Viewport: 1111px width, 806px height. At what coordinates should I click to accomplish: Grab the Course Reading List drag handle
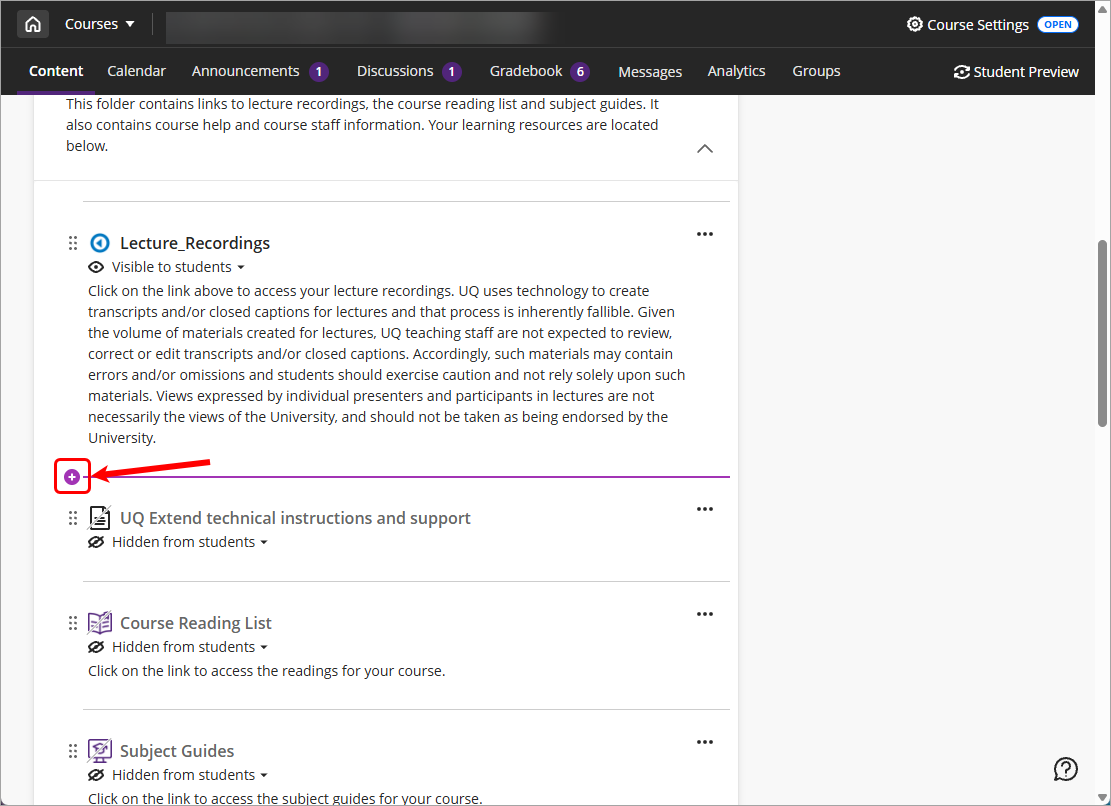pos(72,623)
